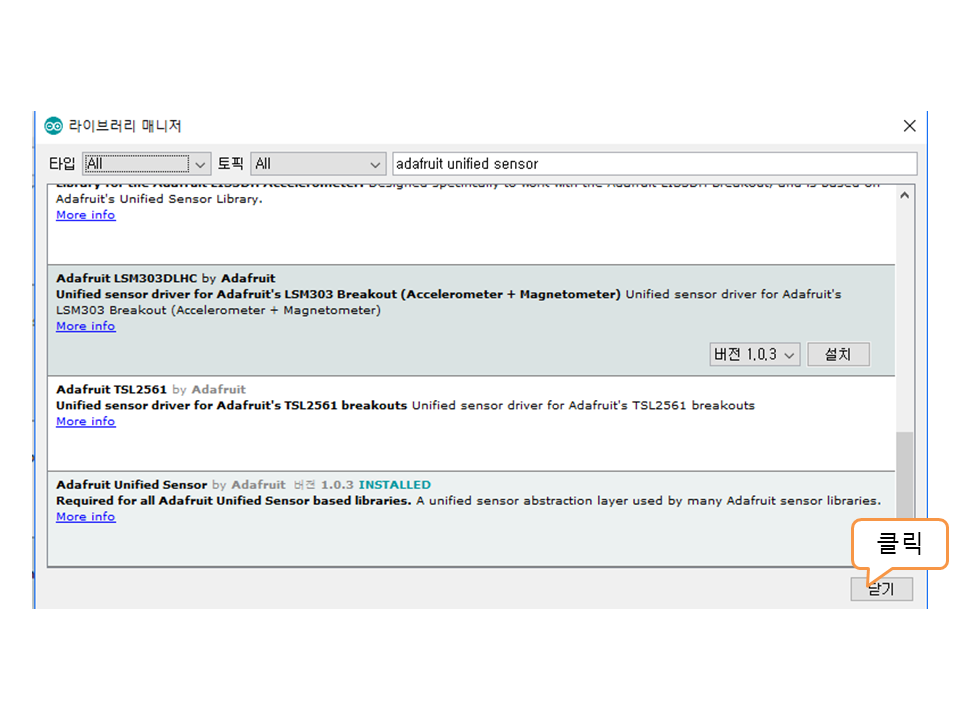The image size is (960, 720).
Task: Expand the 버전 1.0.3 version dropdown
Action: (755, 354)
